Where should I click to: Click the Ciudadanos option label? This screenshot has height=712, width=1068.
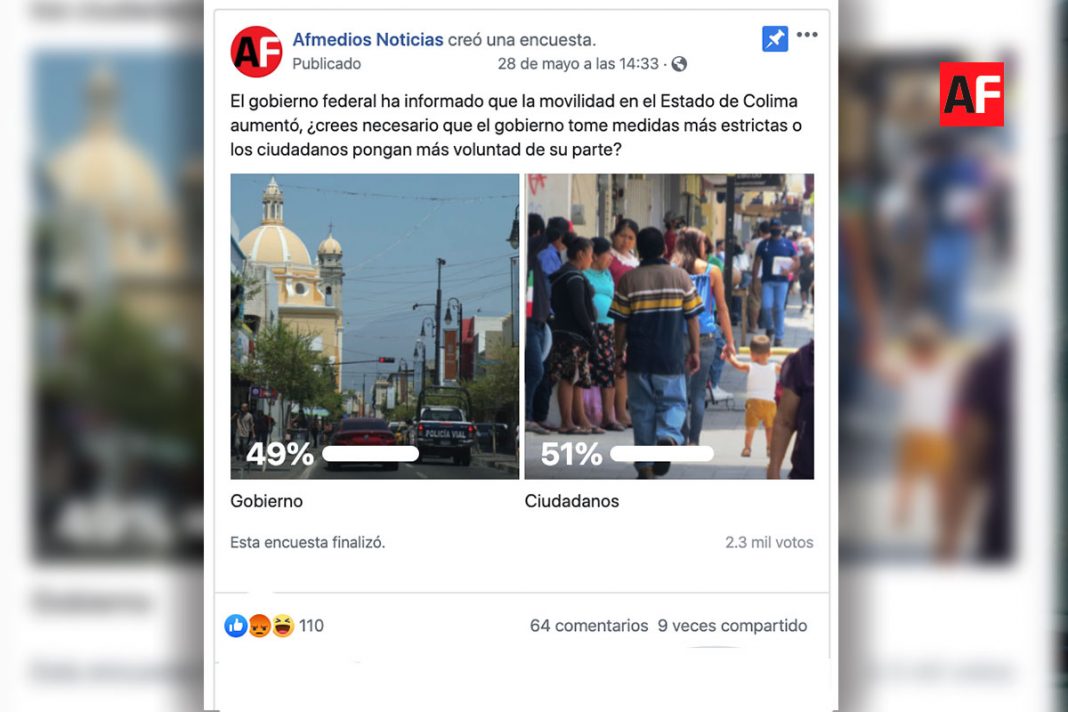pyautogui.click(x=571, y=501)
